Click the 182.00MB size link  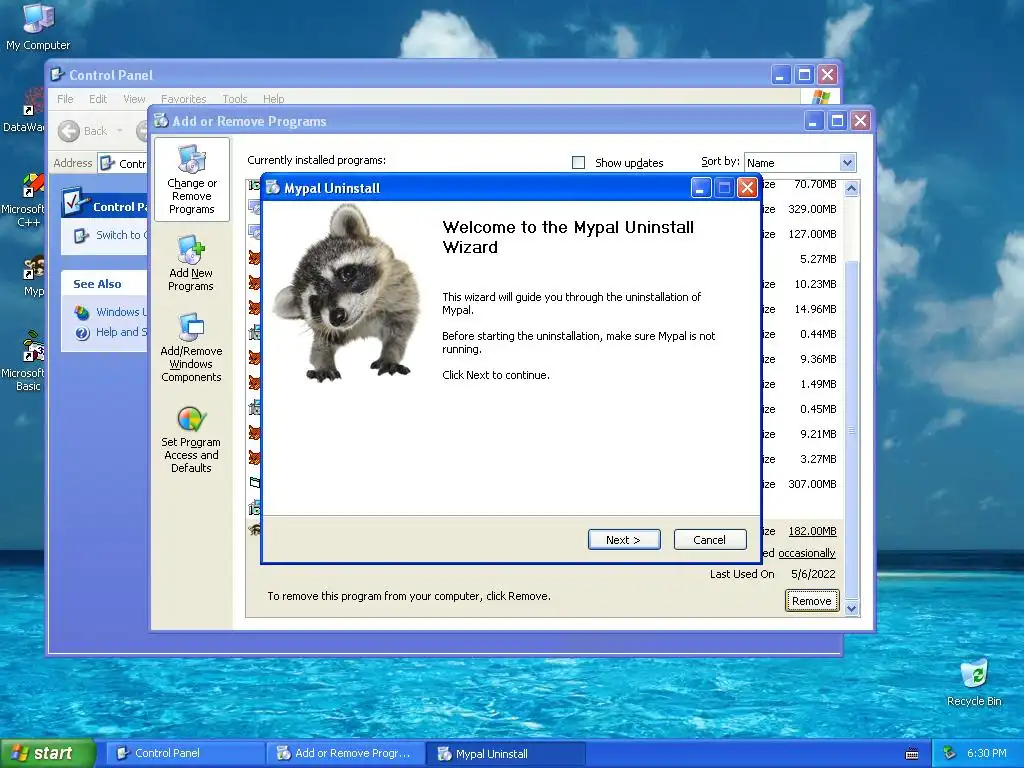[x=812, y=531]
